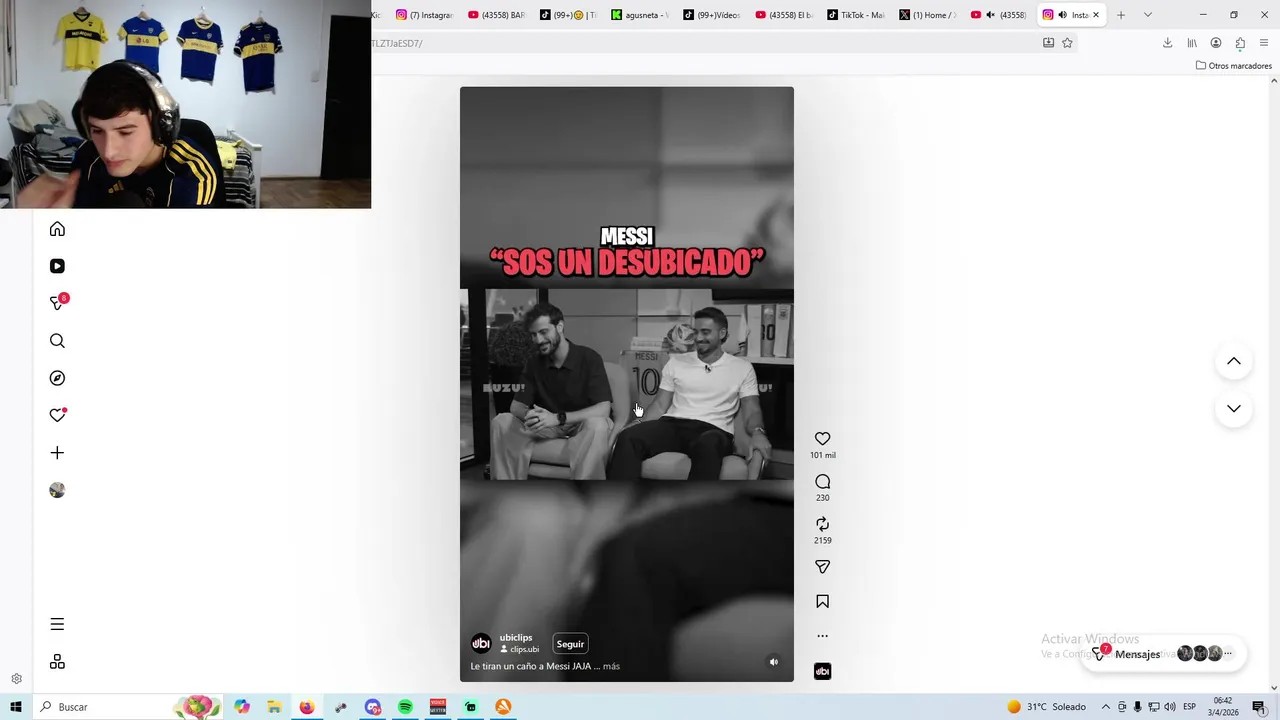
Task: Open browser downloads arrow icon
Action: [1167, 43]
